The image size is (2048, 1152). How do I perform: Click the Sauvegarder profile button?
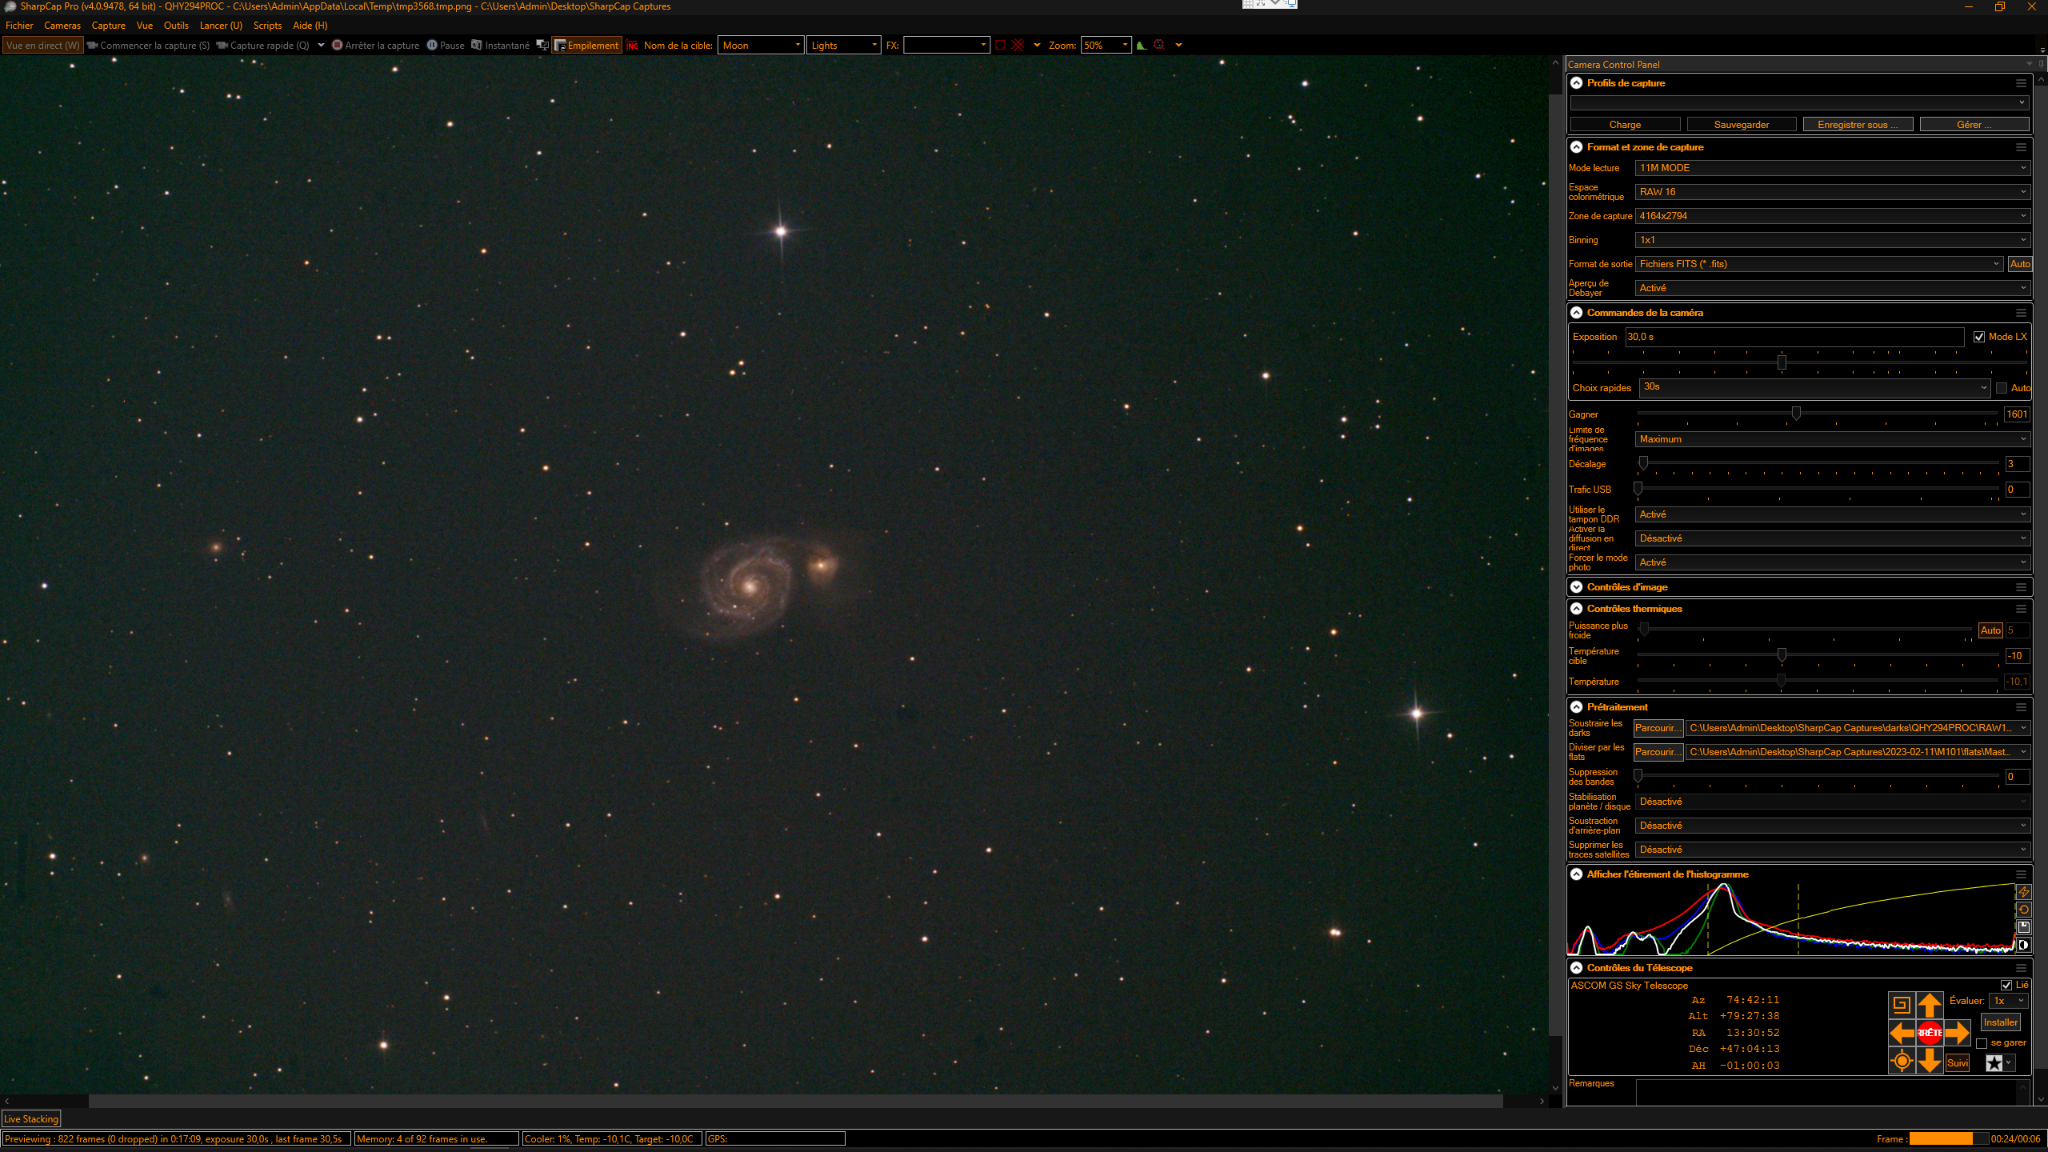(x=1741, y=125)
